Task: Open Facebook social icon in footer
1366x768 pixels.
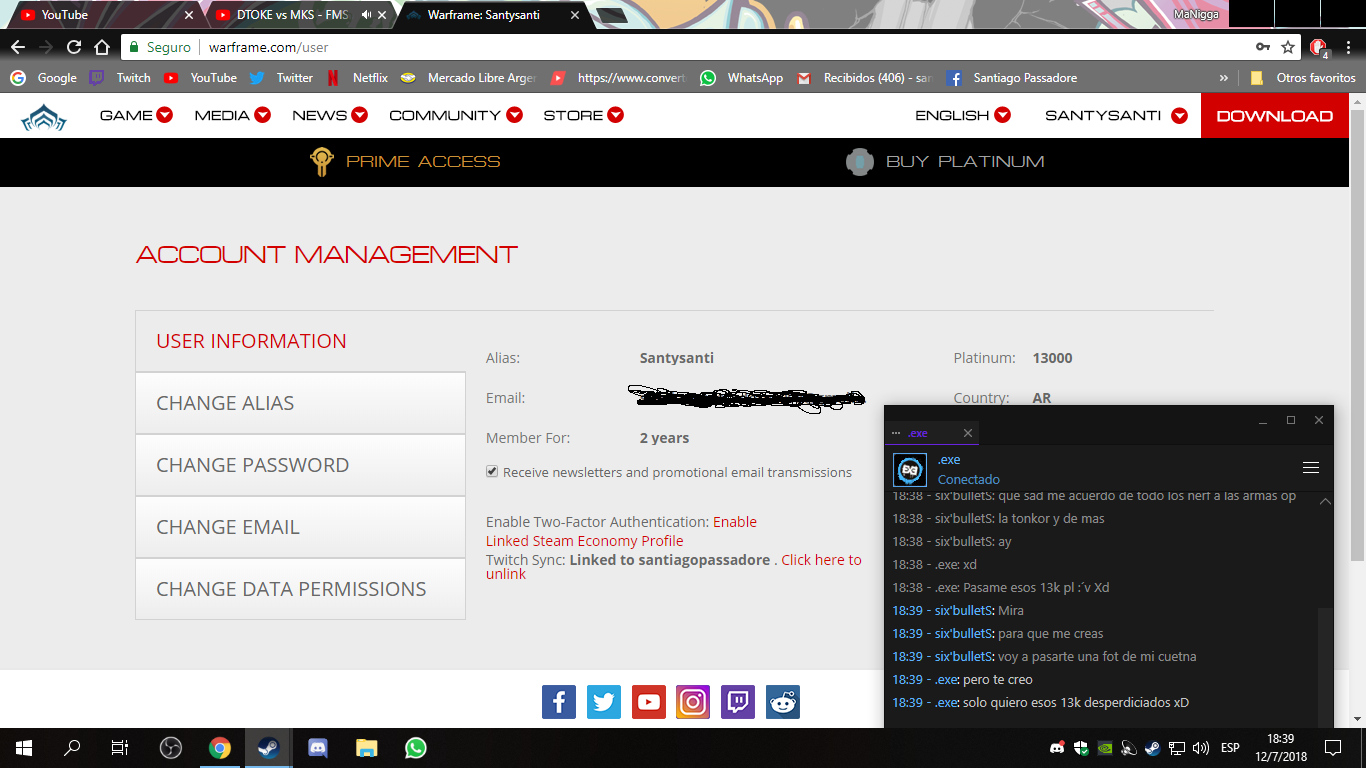Action: [559, 702]
